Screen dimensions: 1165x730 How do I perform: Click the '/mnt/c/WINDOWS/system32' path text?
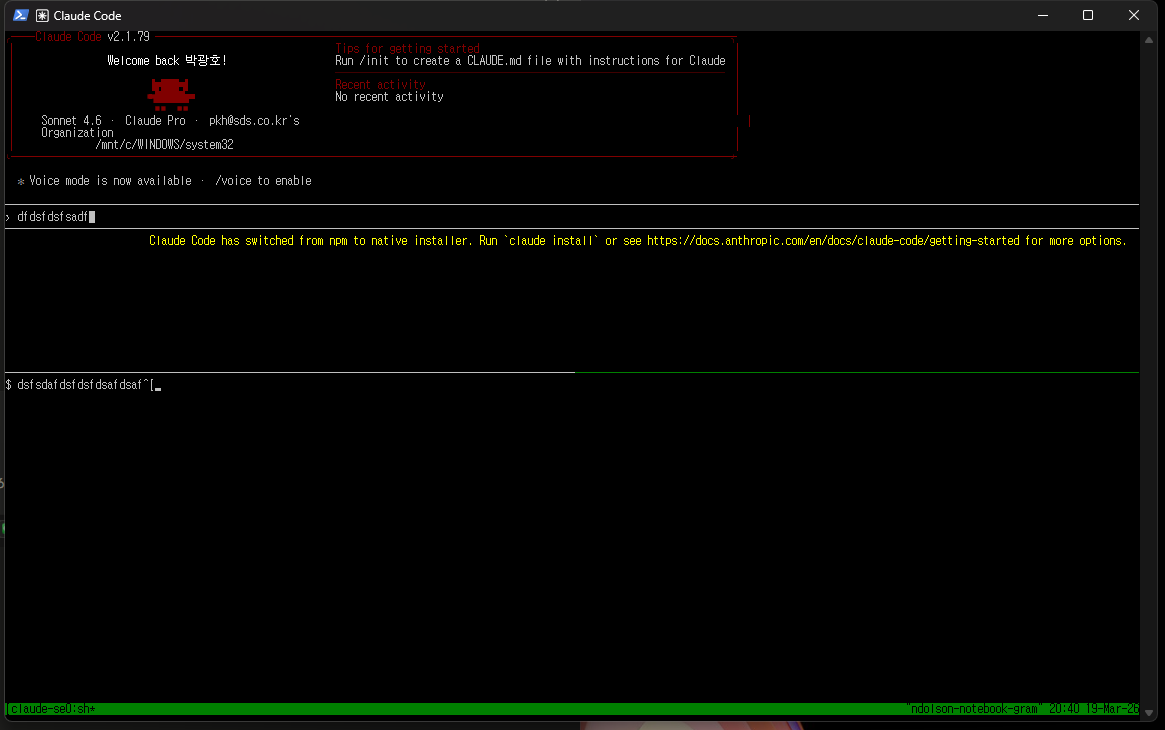click(164, 145)
